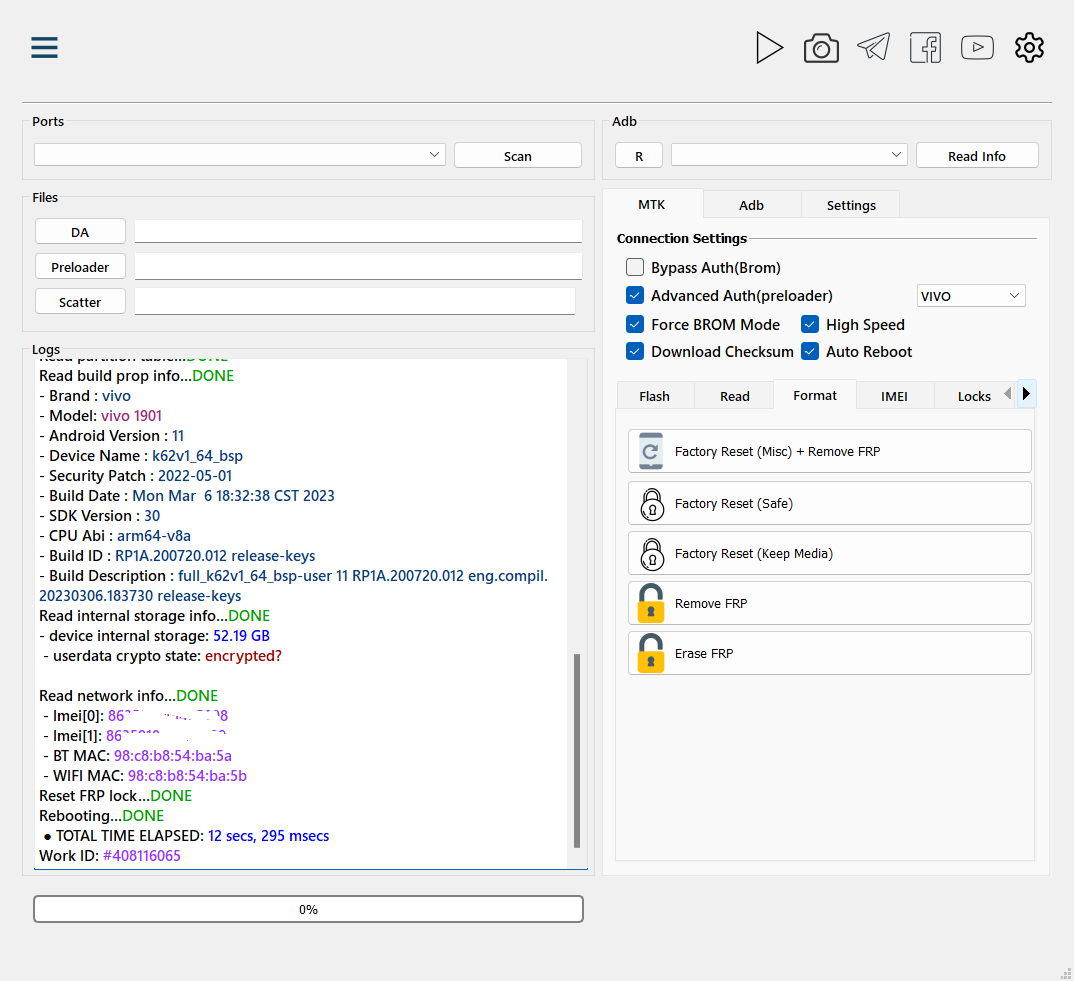Click the TOTAL TIME ELAPSED 12 secs value
Image resolution: width=1074 pixels, height=981 pixels.
pyautogui.click(x=268, y=835)
